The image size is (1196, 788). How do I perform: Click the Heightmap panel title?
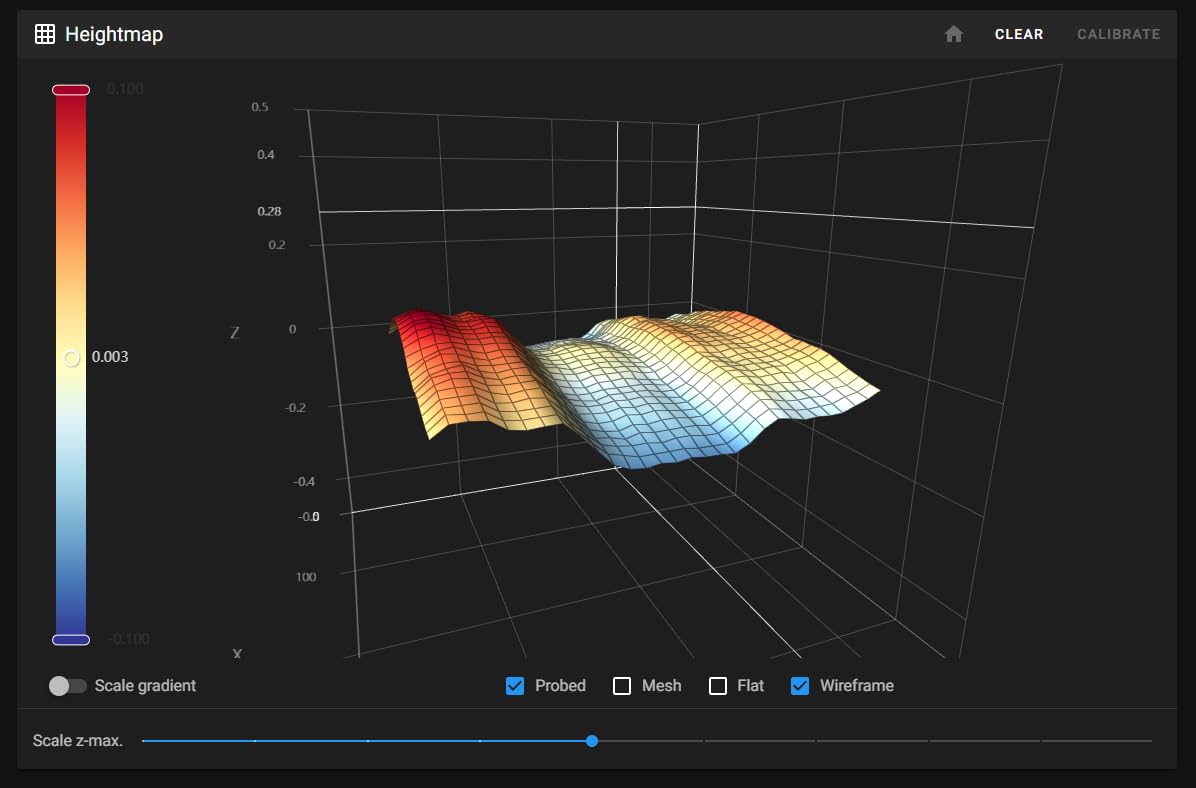tap(114, 34)
